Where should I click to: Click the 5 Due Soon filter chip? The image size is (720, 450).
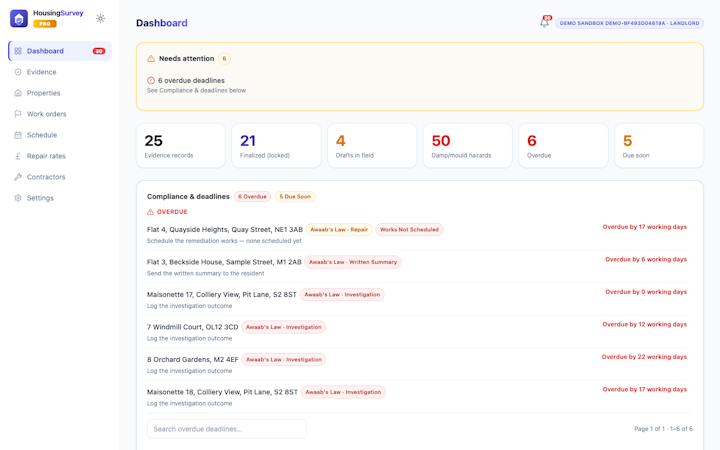295,197
